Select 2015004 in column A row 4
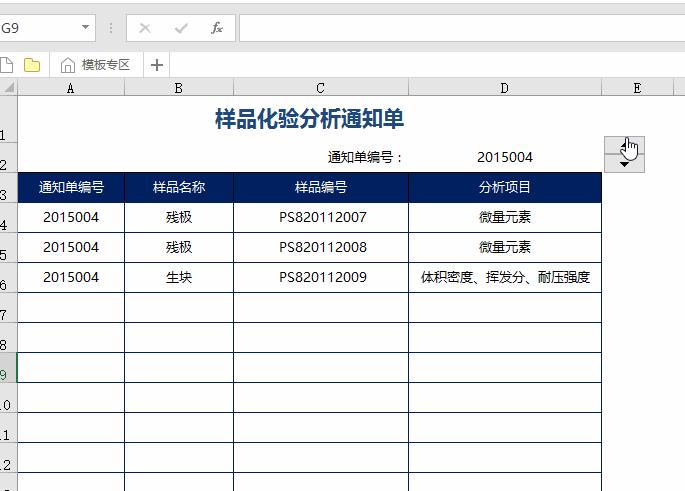Image resolution: width=685 pixels, height=491 pixels. (x=71, y=217)
